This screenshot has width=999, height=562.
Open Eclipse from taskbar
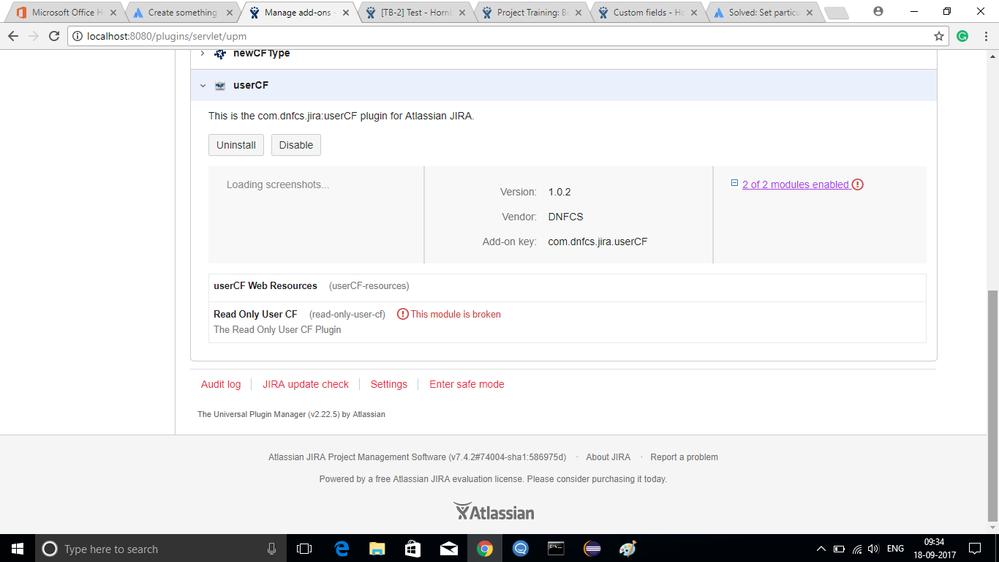pos(592,549)
